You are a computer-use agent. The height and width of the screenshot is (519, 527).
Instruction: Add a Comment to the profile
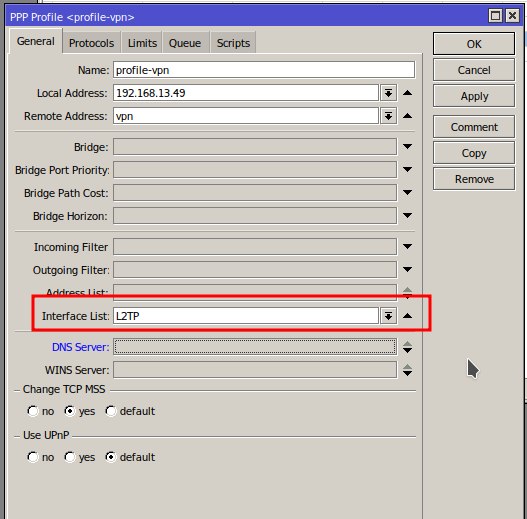[474, 127]
